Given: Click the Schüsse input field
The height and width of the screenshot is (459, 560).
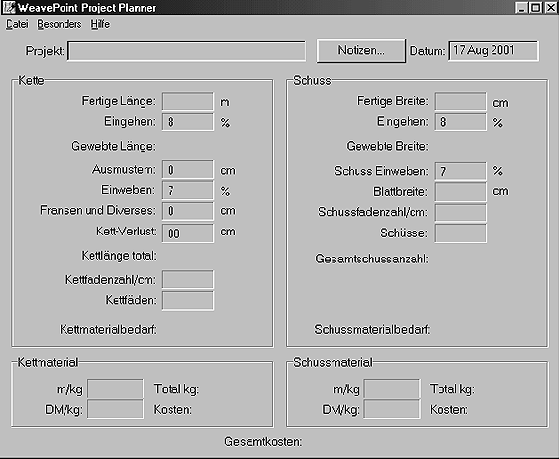Looking at the screenshot, I should (x=461, y=233).
